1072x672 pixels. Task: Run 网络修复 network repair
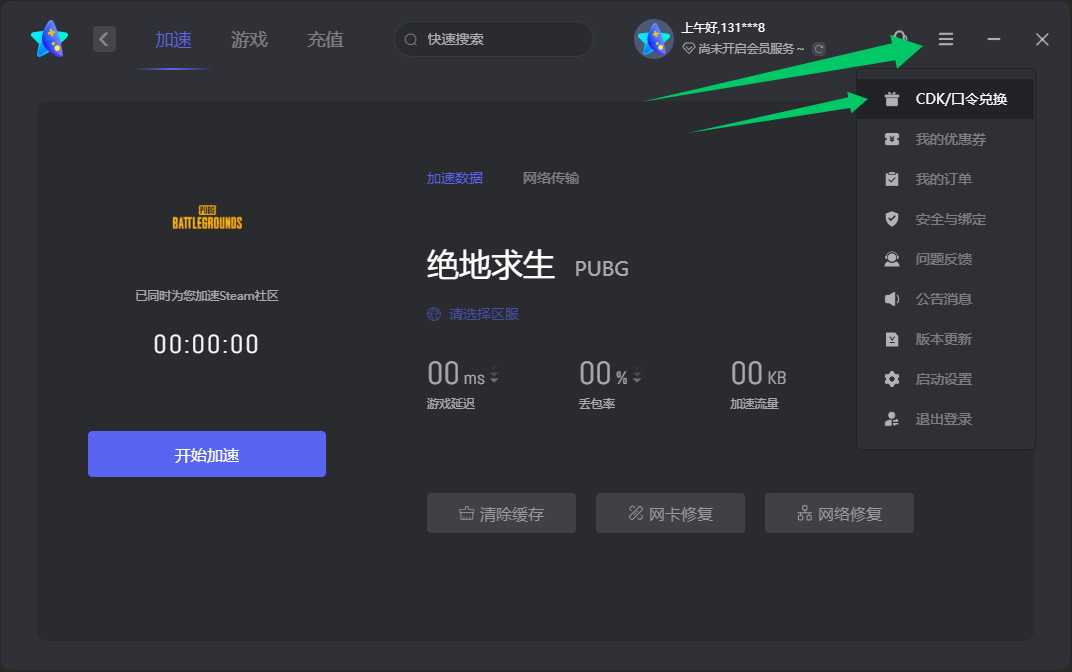click(839, 513)
